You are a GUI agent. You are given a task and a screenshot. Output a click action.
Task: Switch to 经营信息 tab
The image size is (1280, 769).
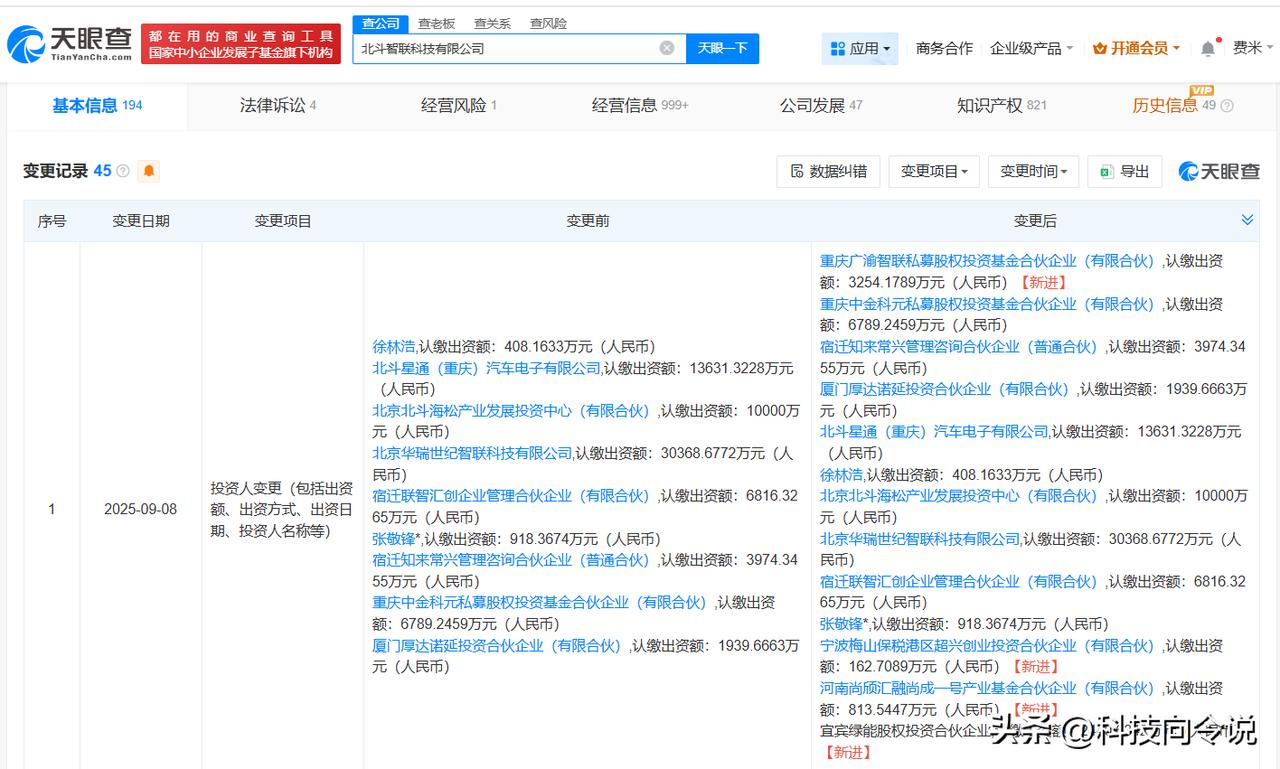(640, 105)
